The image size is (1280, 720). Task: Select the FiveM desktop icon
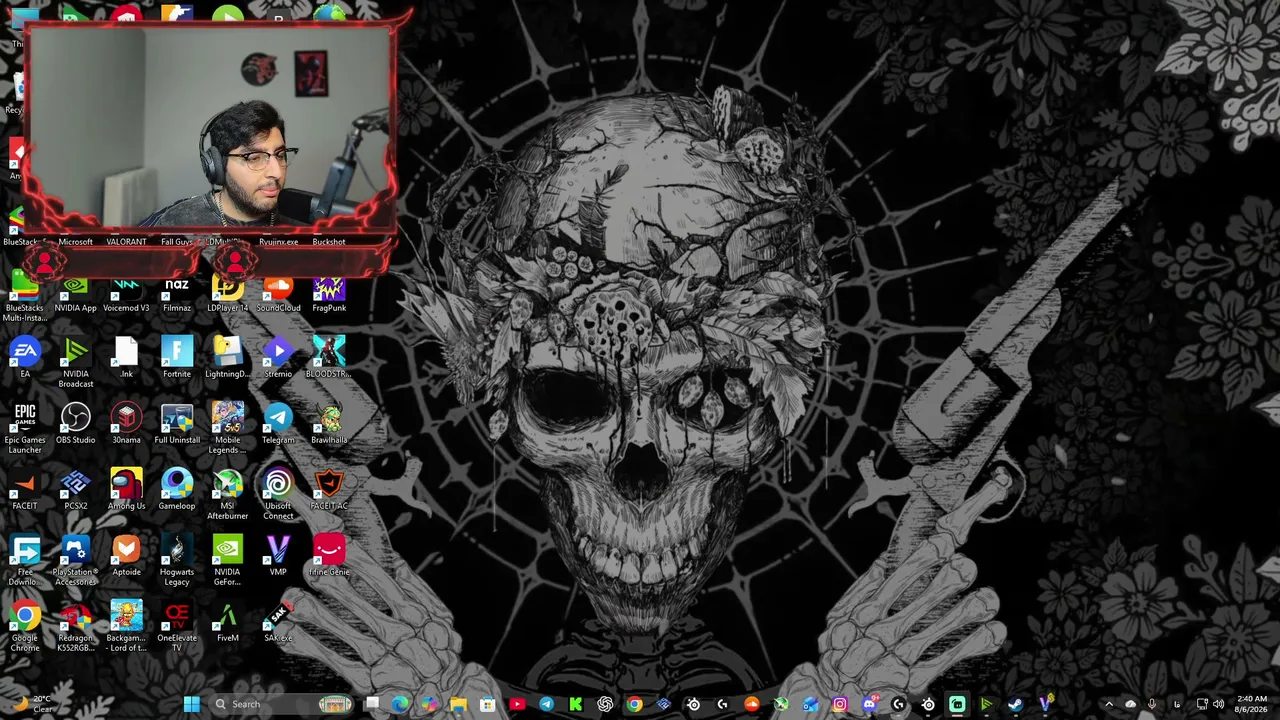click(x=227, y=622)
